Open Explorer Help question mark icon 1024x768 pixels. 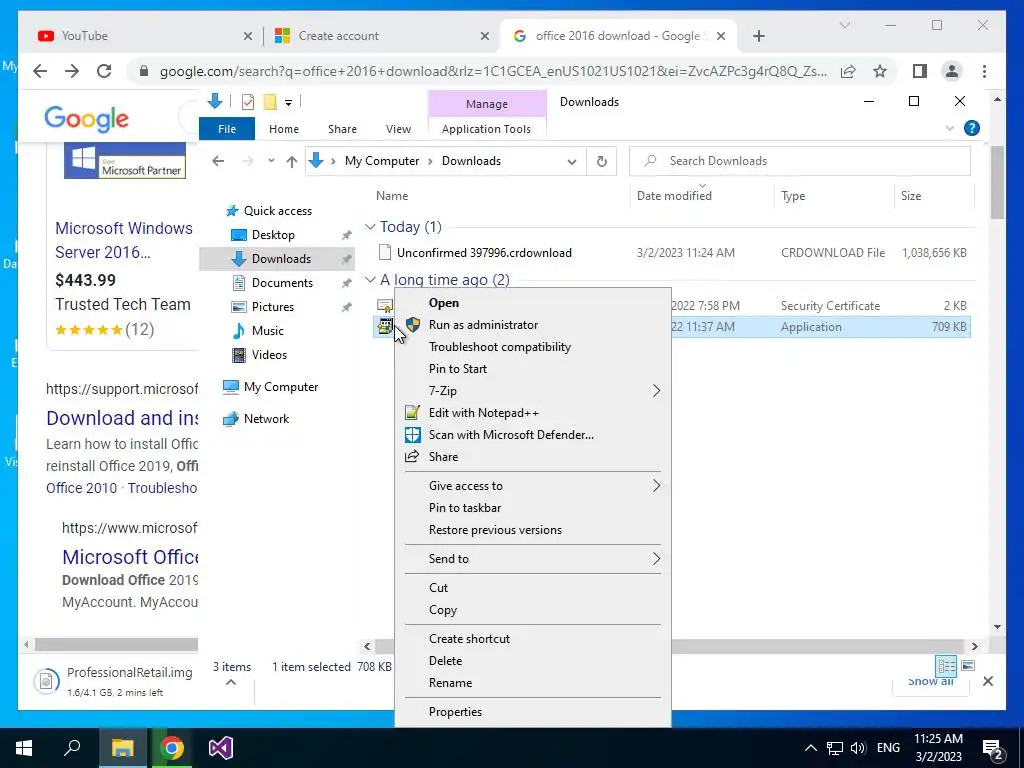tap(972, 129)
